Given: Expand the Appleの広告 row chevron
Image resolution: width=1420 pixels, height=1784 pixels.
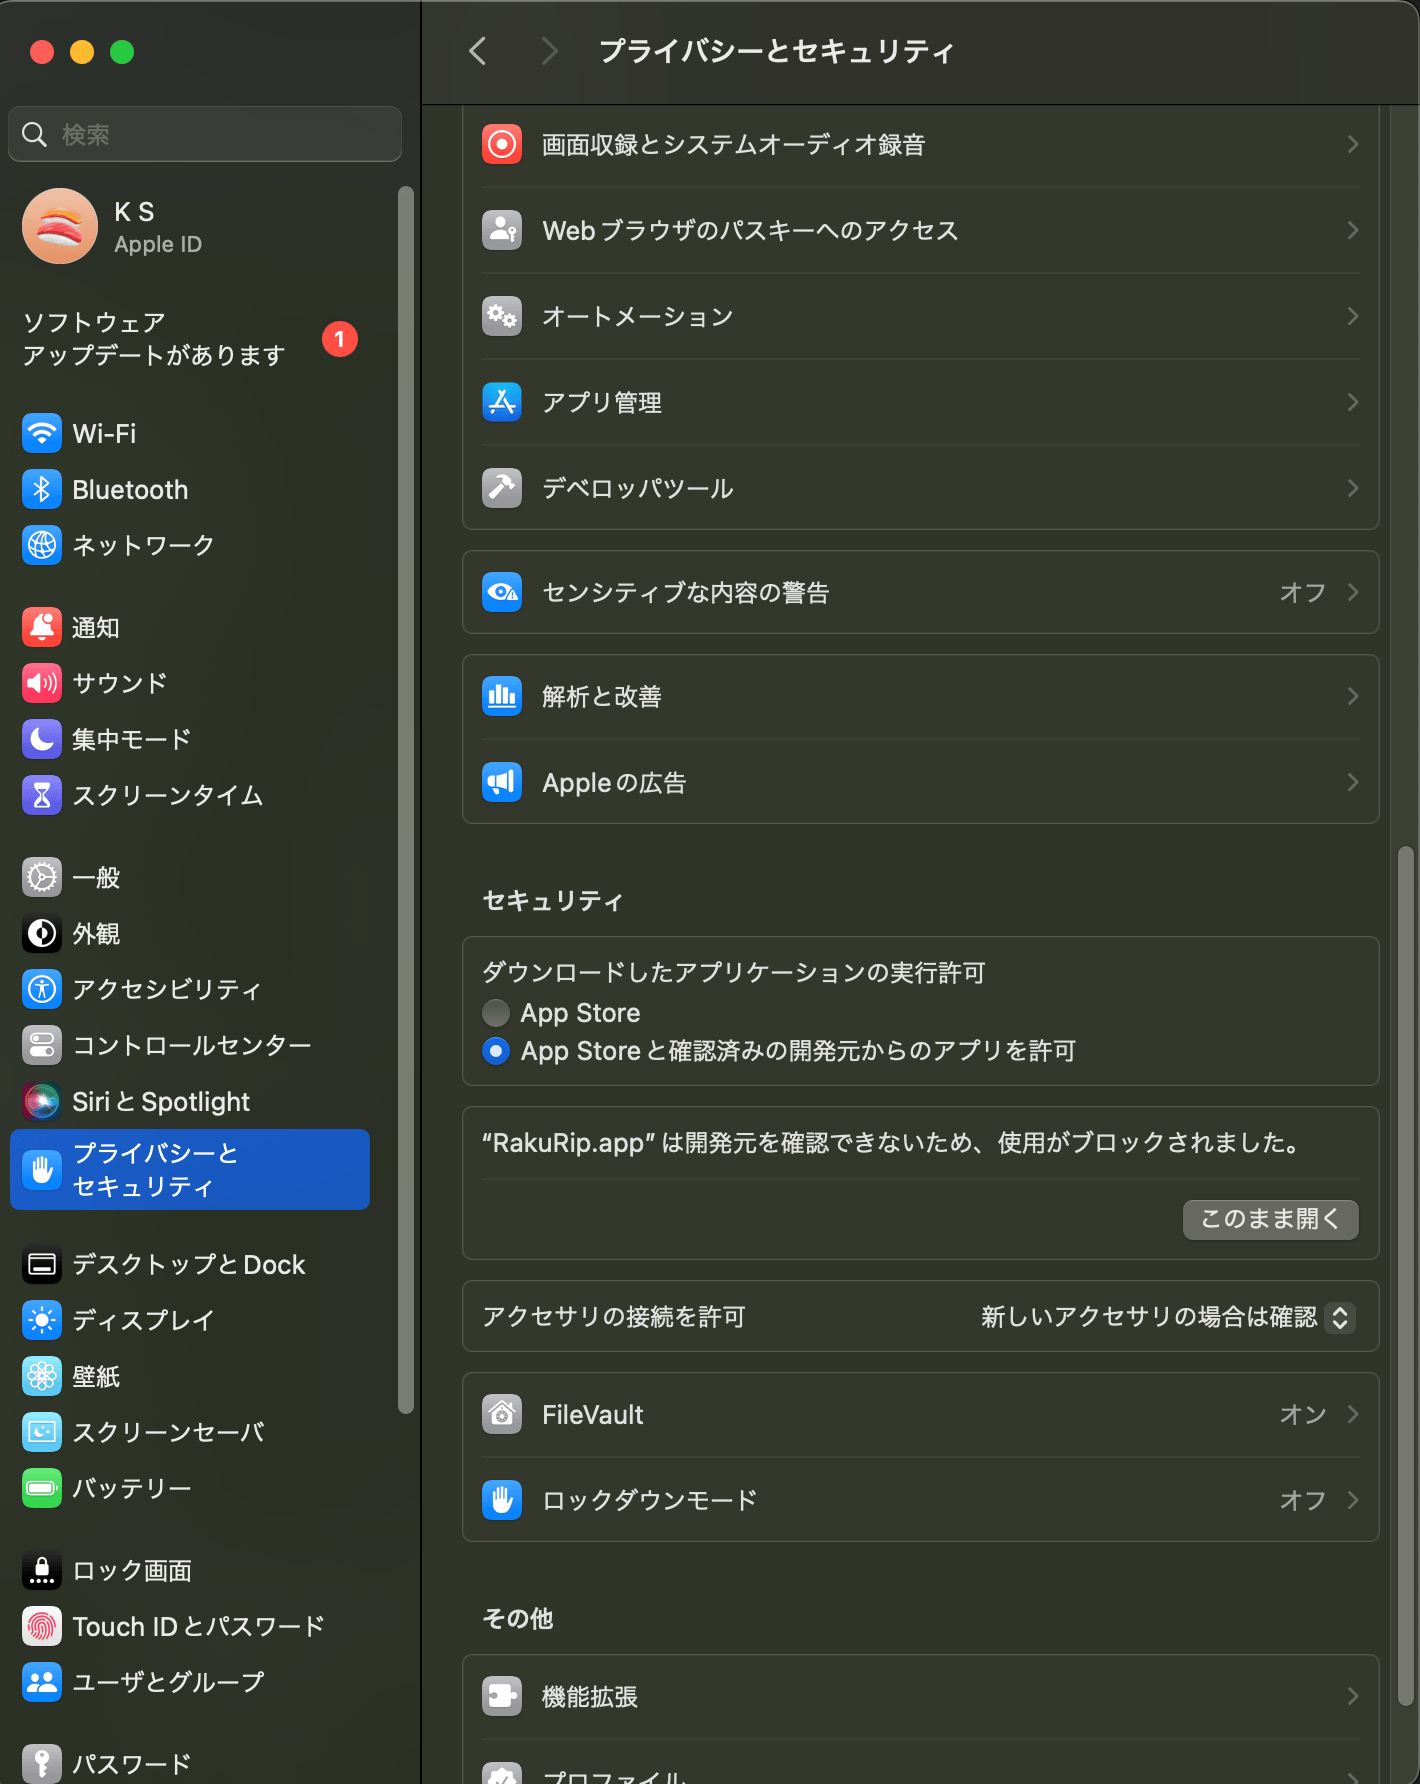Looking at the screenshot, I should click(1352, 783).
